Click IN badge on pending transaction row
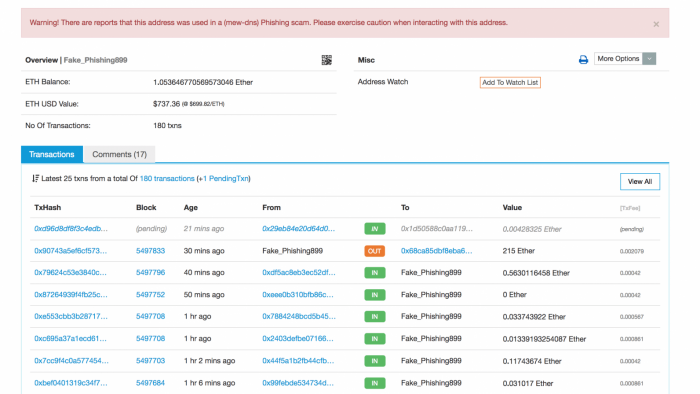Screen dimensions: 700x394 point(375,229)
